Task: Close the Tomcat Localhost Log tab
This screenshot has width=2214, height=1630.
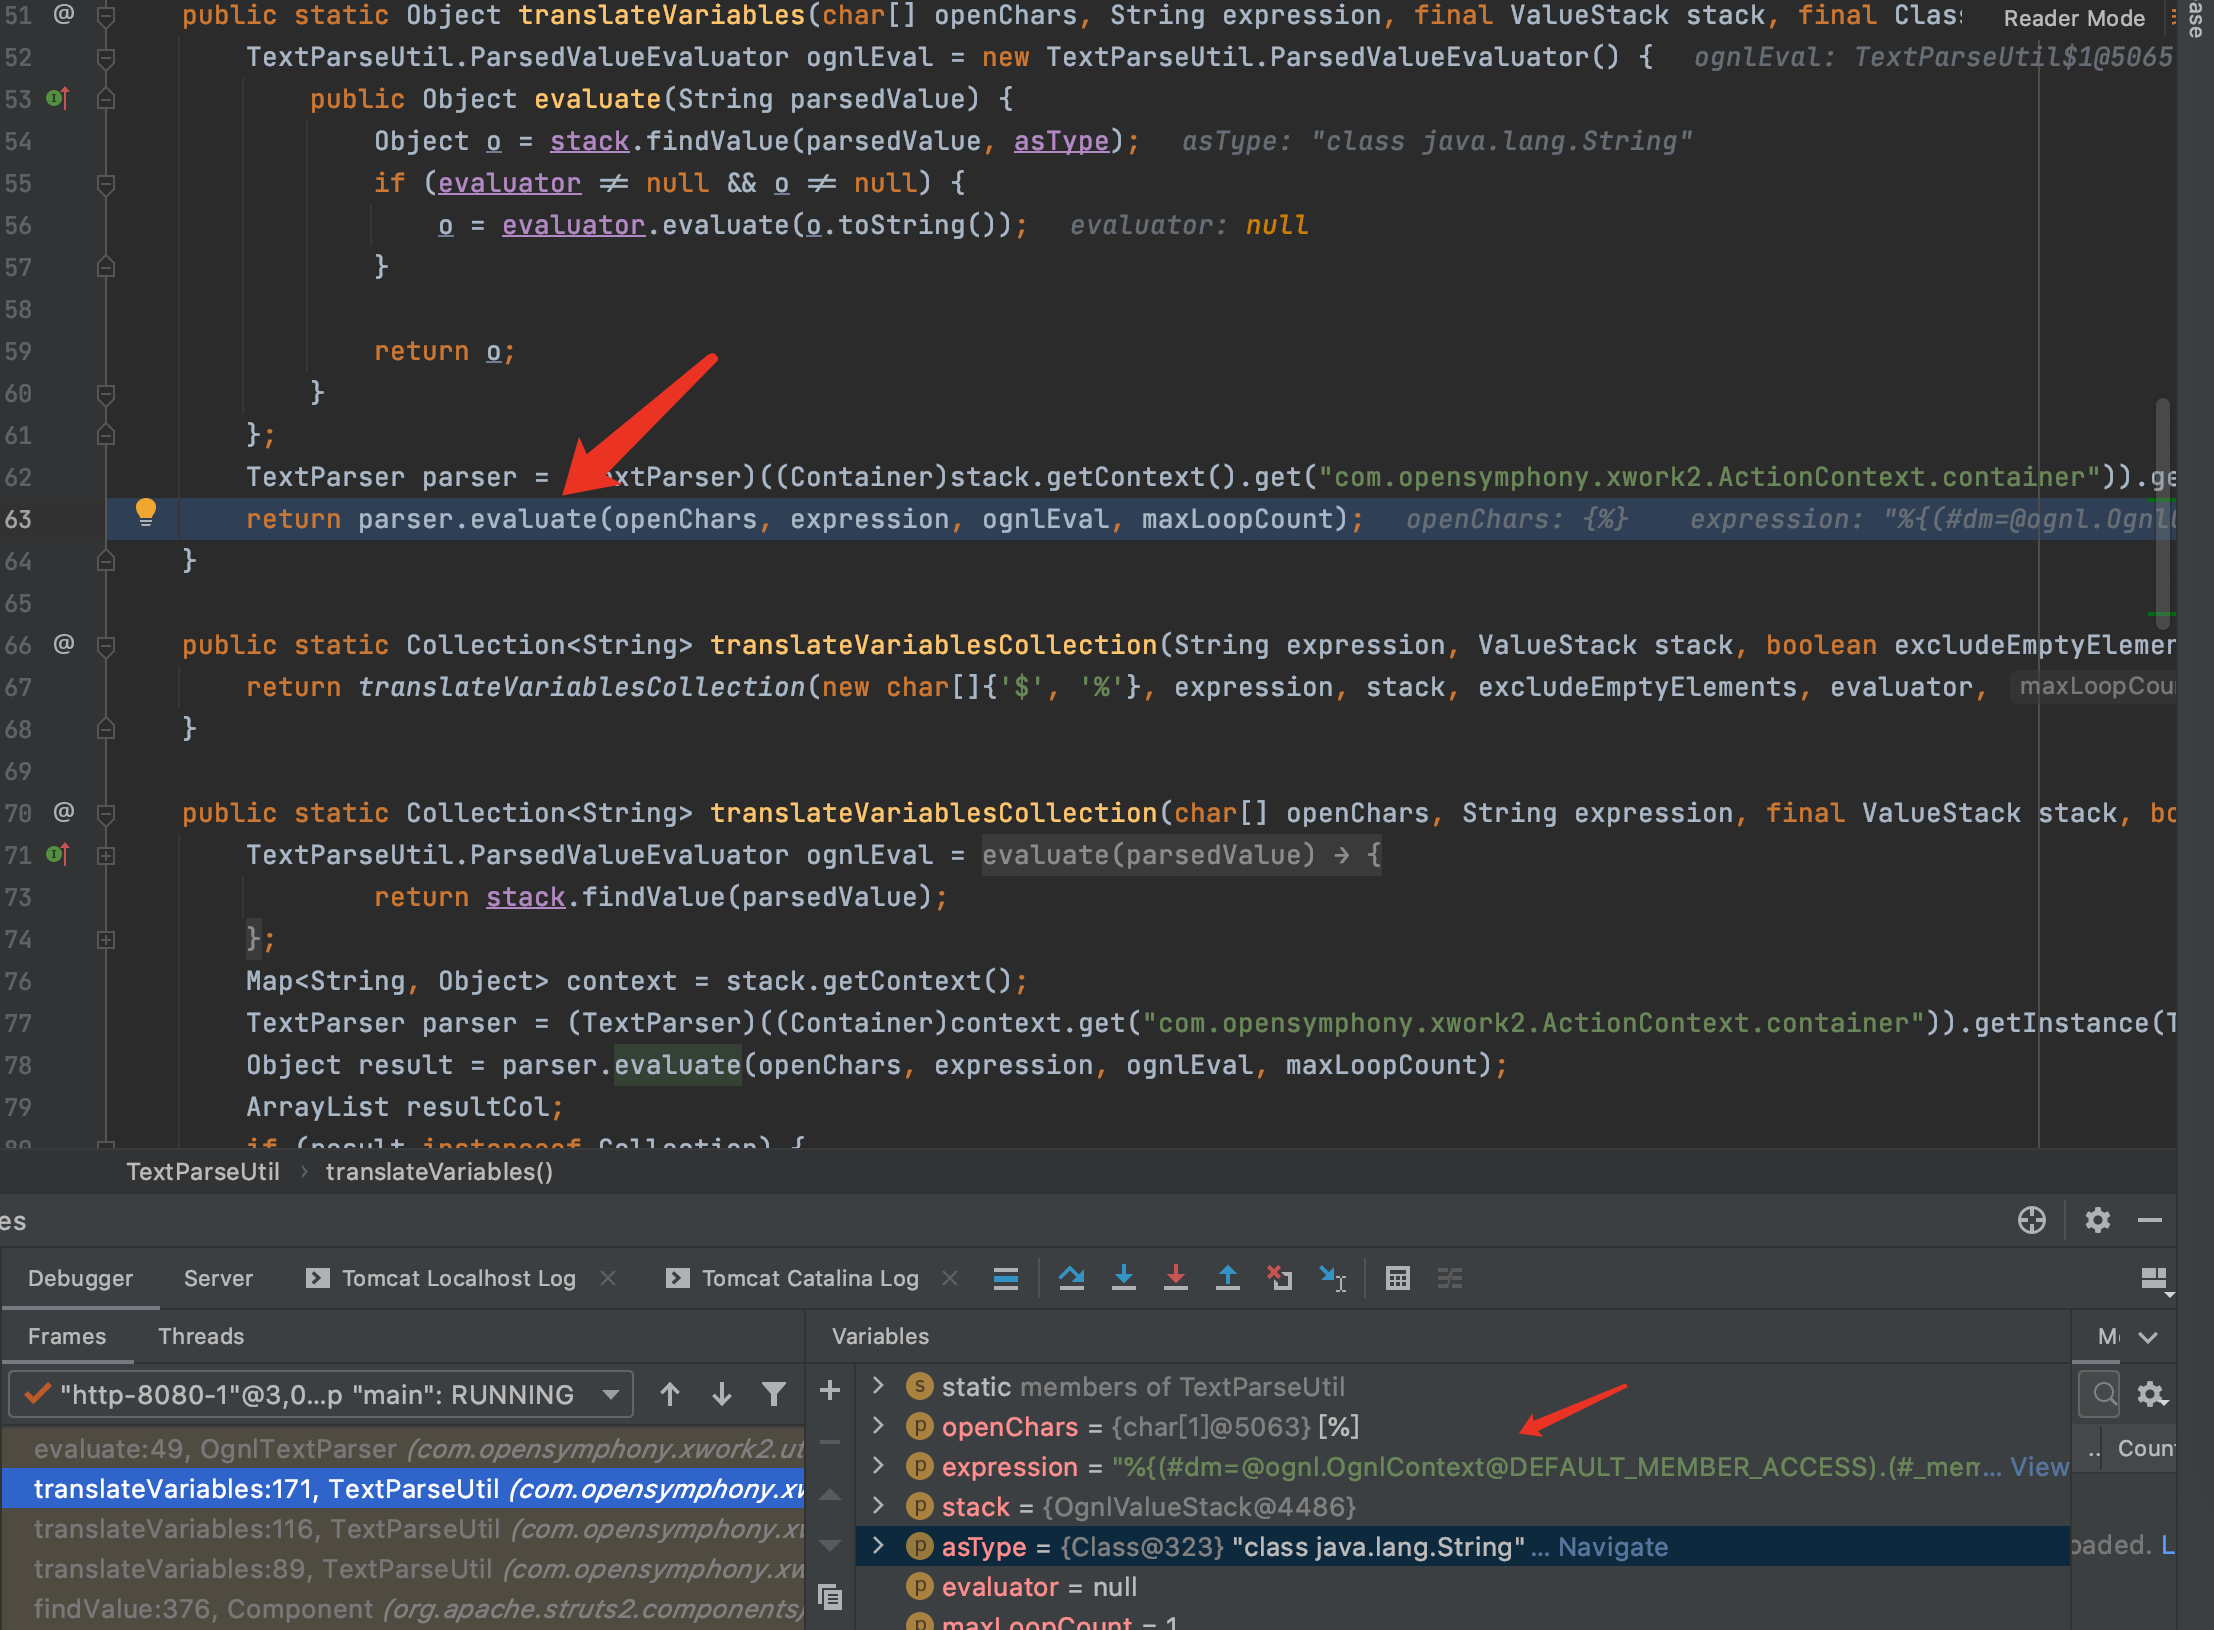Action: 608,1278
